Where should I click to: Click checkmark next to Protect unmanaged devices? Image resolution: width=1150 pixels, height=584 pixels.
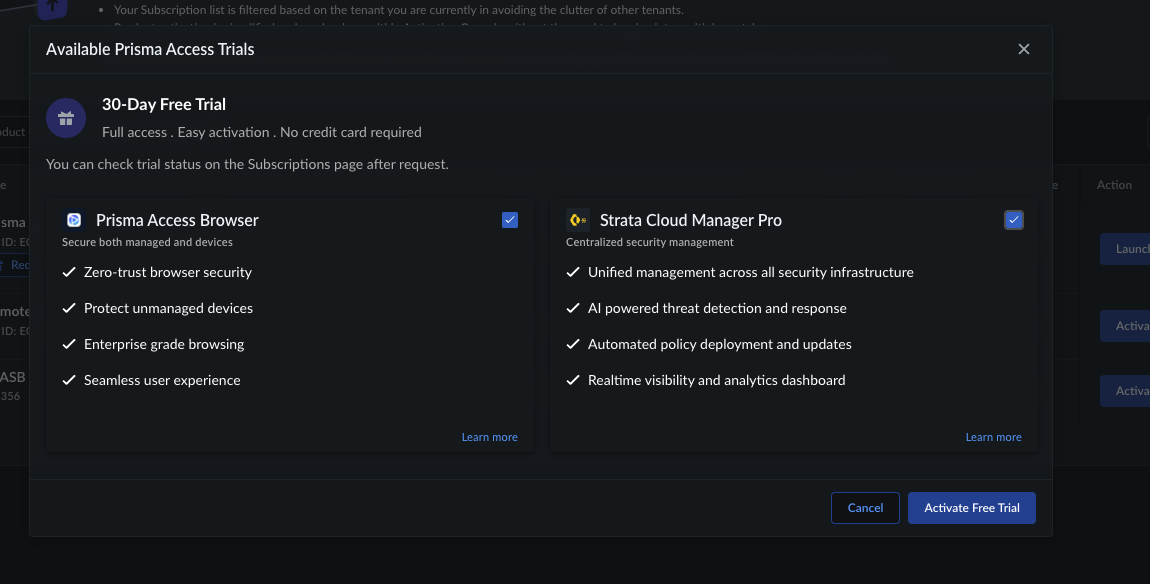click(69, 308)
